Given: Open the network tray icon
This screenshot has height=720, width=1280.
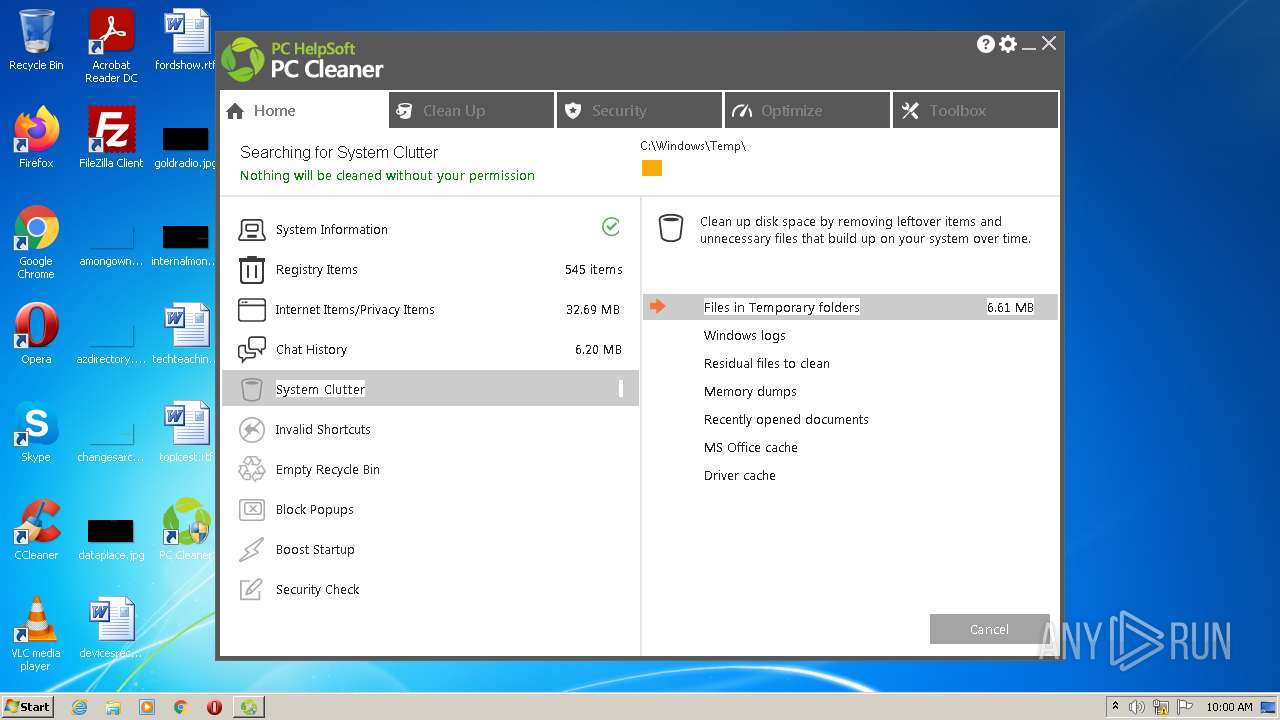Looking at the screenshot, I should [x=1161, y=707].
